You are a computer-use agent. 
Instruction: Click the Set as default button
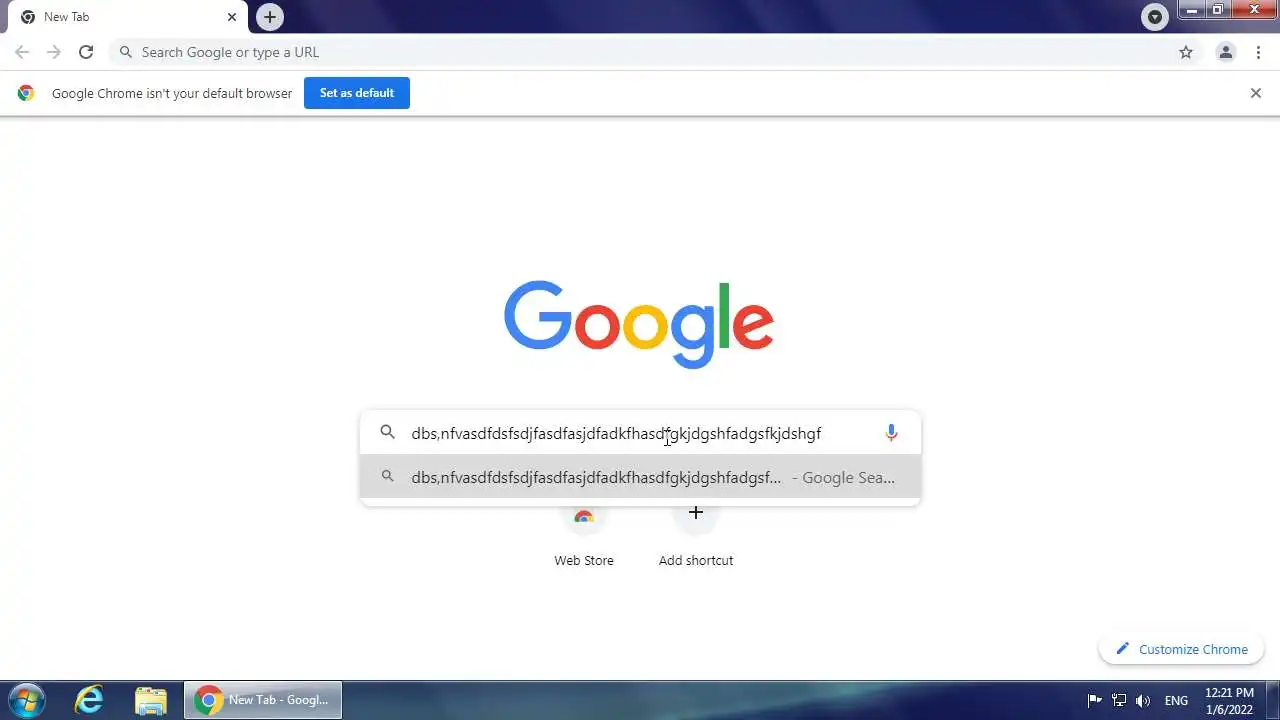[x=357, y=93]
